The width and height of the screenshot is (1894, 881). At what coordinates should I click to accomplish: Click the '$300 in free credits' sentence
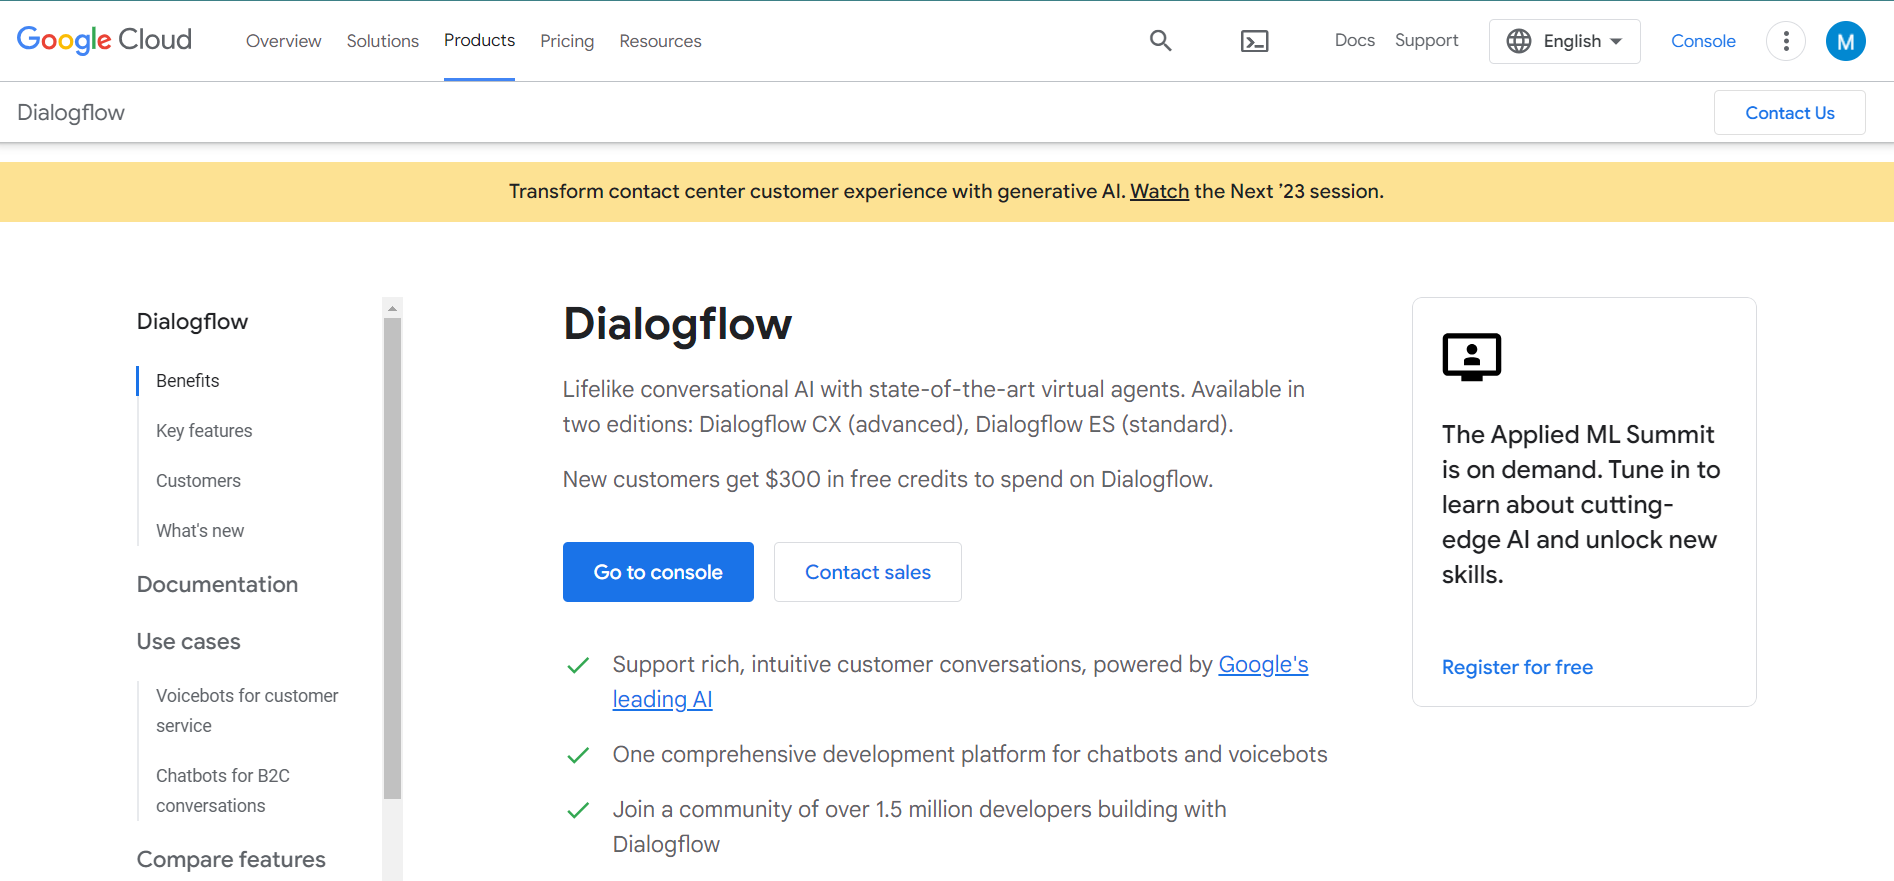coord(888,479)
